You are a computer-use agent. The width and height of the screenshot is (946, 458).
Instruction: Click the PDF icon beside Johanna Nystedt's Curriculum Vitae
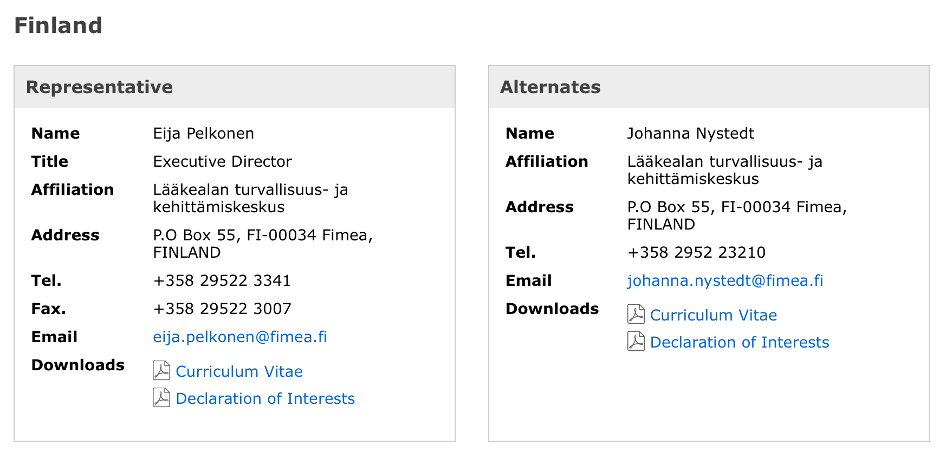635,315
